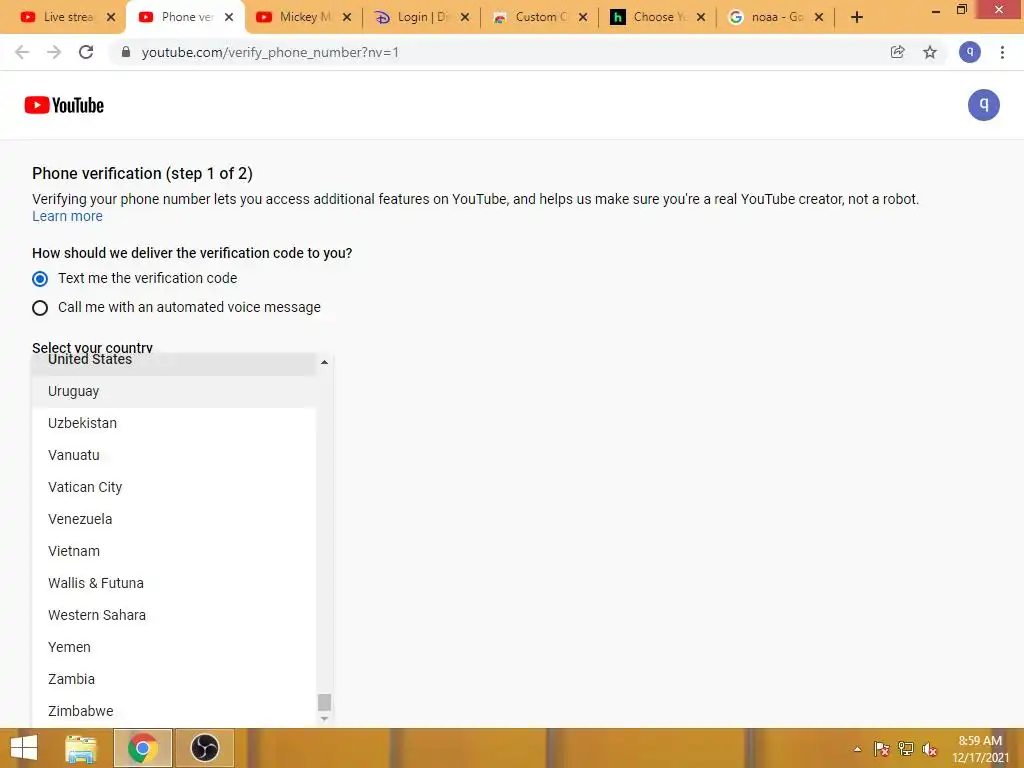1024x768 pixels.
Task: Open the Learn more link
Action: click(x=67, y=216)
